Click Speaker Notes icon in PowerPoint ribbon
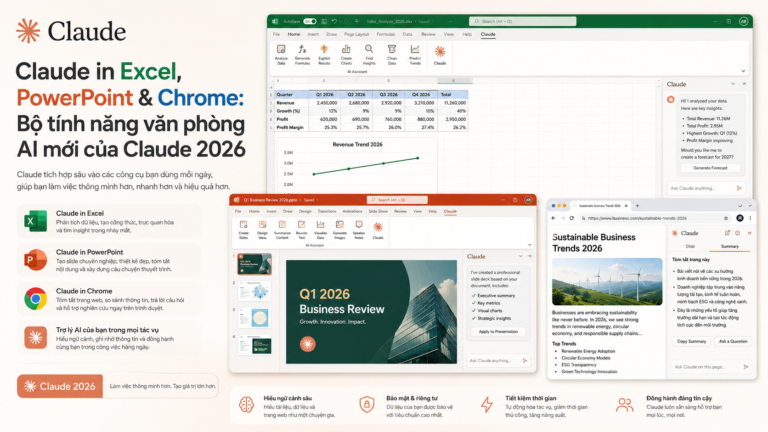The width and height of the screenshot is (768, 432). 359,224
